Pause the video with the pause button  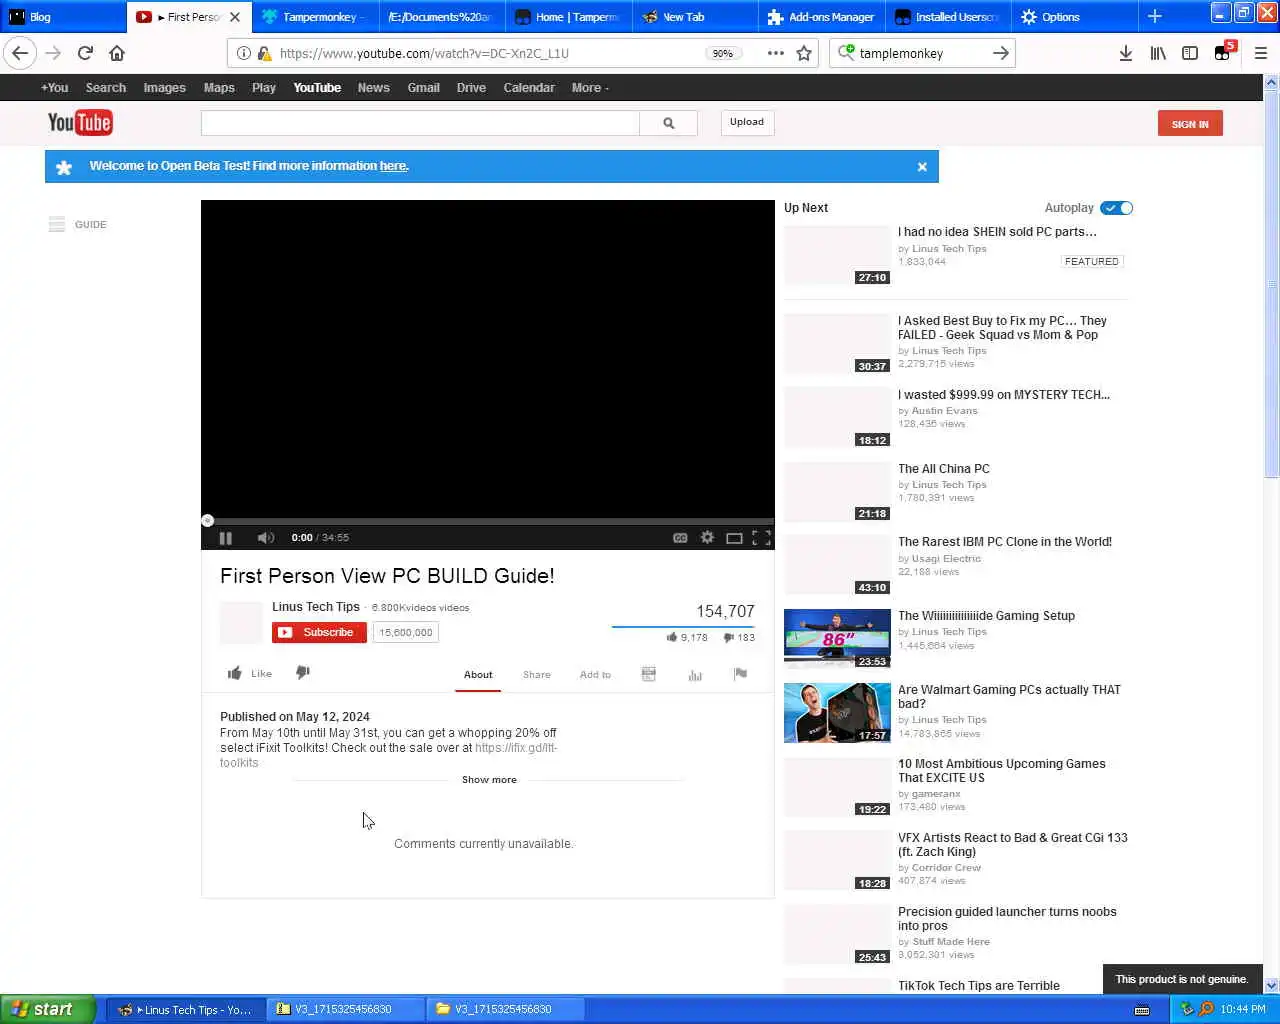click(x=226, y=538)
